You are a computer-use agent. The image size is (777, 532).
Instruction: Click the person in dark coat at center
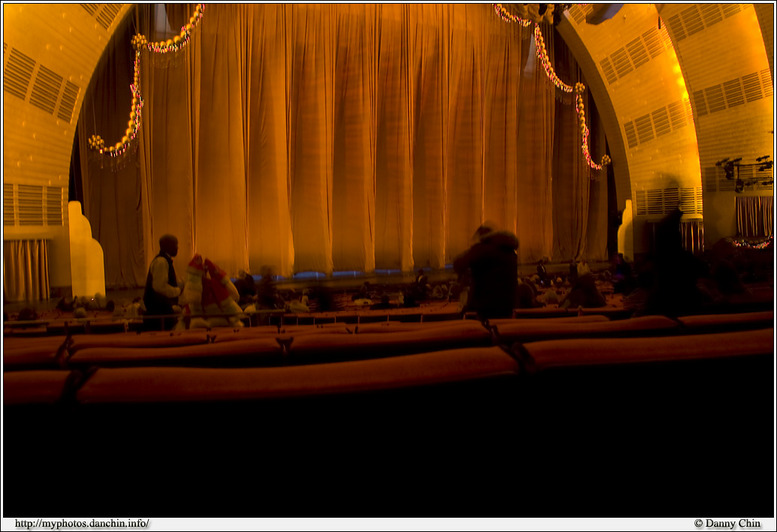tap(489, 272)
